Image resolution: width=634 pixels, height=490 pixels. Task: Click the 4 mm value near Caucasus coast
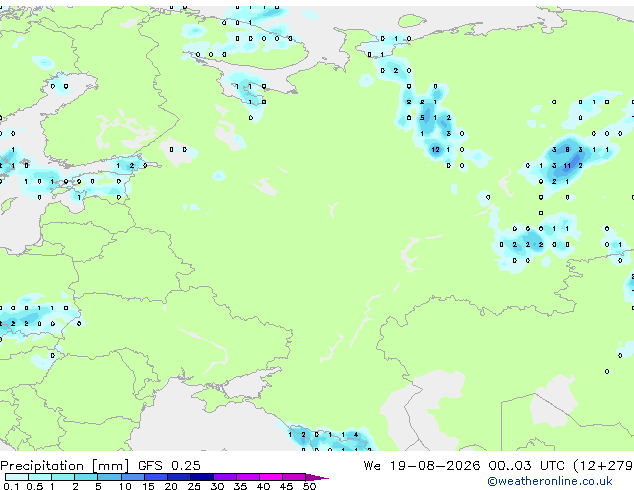356,435
